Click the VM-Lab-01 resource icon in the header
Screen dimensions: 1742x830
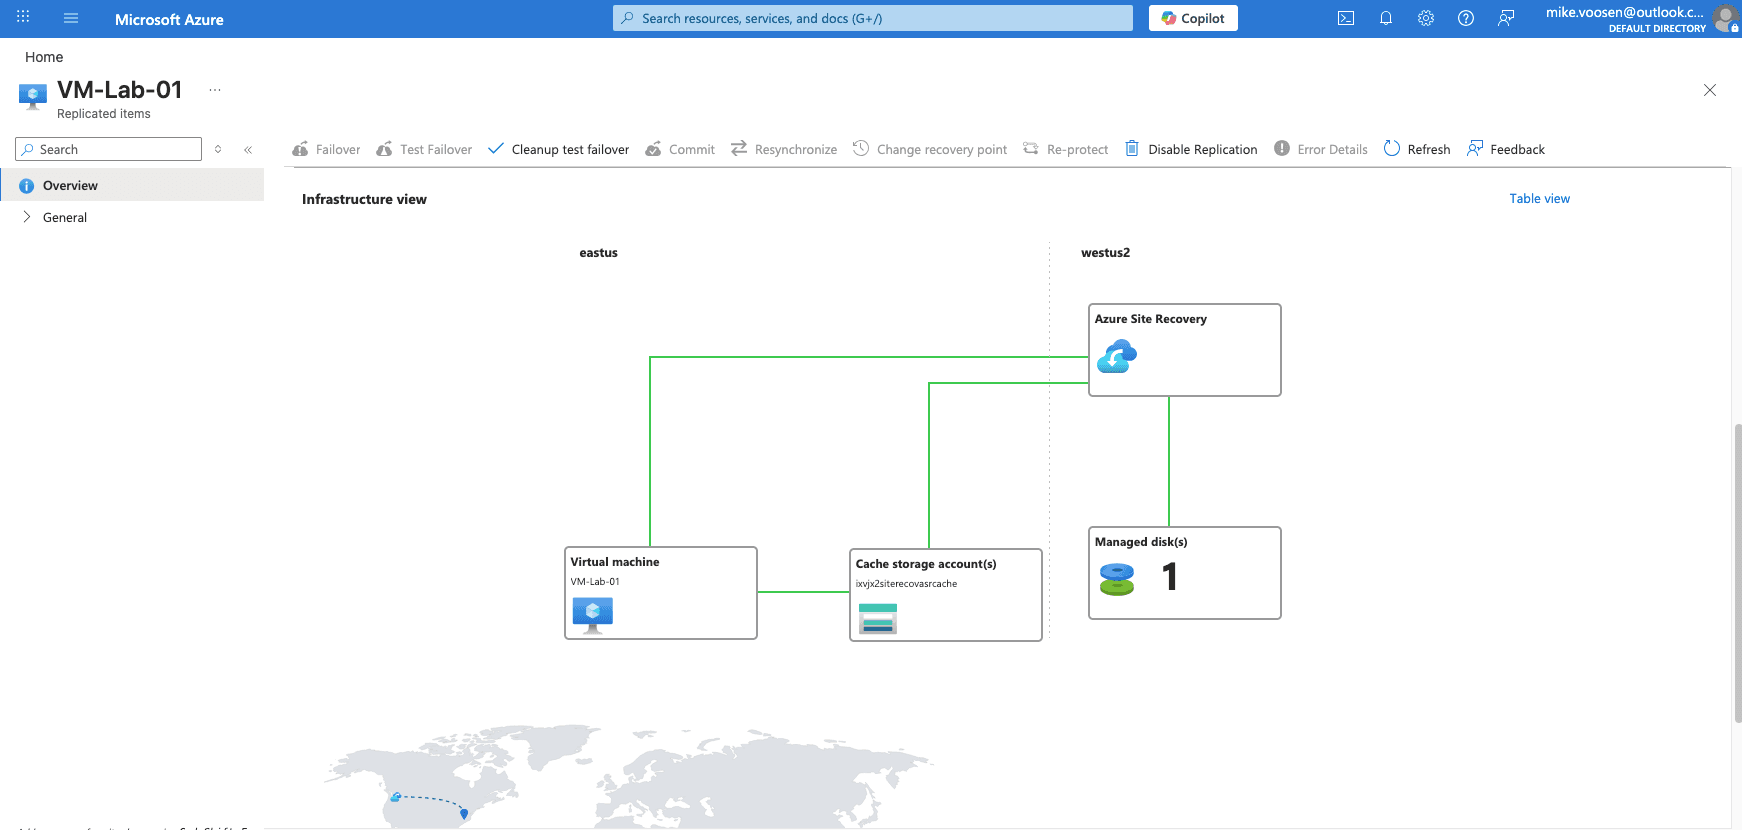click(33, 97)
